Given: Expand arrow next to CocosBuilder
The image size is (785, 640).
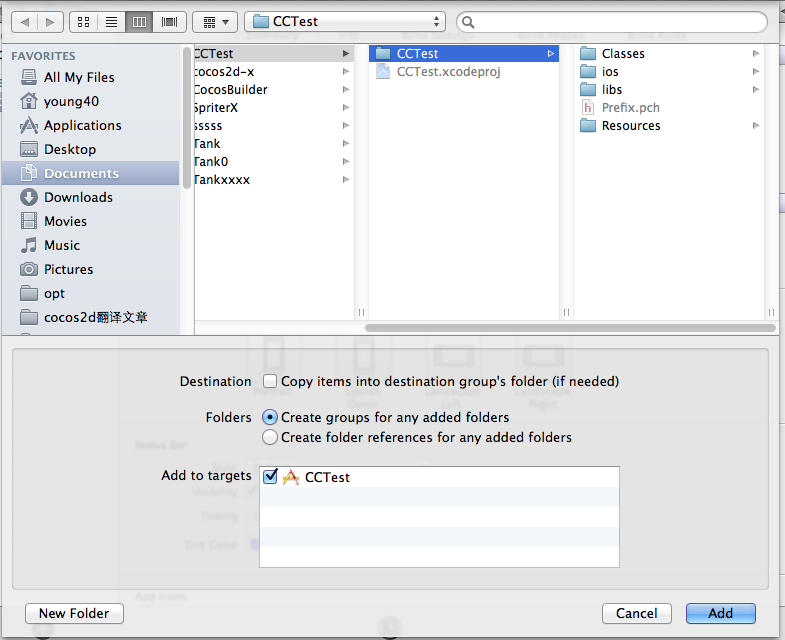Looking at the screenshot, I should [x=345, y=90].
